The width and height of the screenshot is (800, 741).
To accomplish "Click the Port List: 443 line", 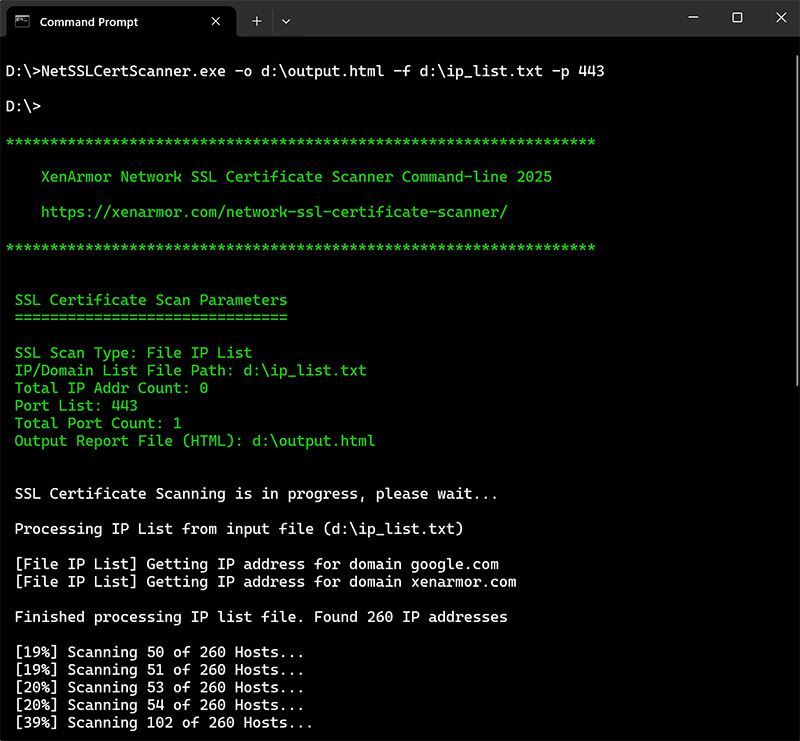I will click(76, 406).
